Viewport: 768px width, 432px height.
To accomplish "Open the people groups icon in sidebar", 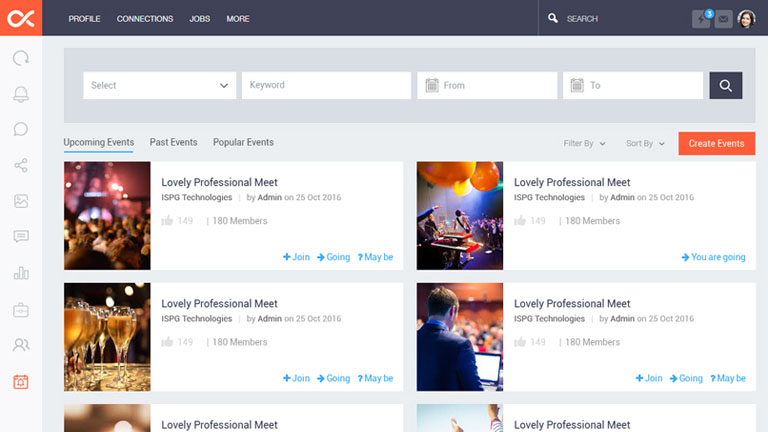I will (21, 345).
